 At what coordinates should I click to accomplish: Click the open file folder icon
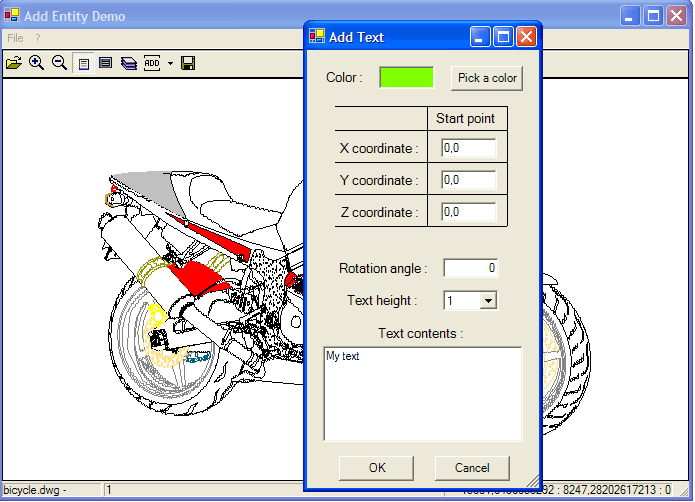[14, 63]
